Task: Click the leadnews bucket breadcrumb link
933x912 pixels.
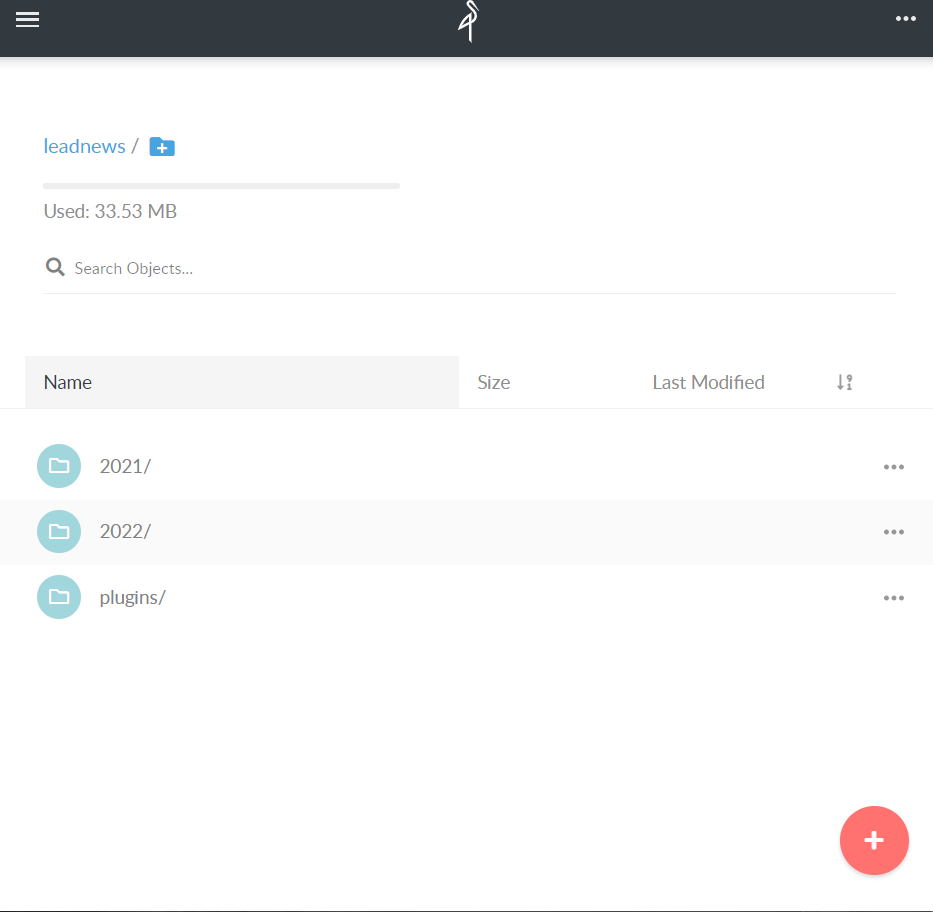Action: [84, 146]
